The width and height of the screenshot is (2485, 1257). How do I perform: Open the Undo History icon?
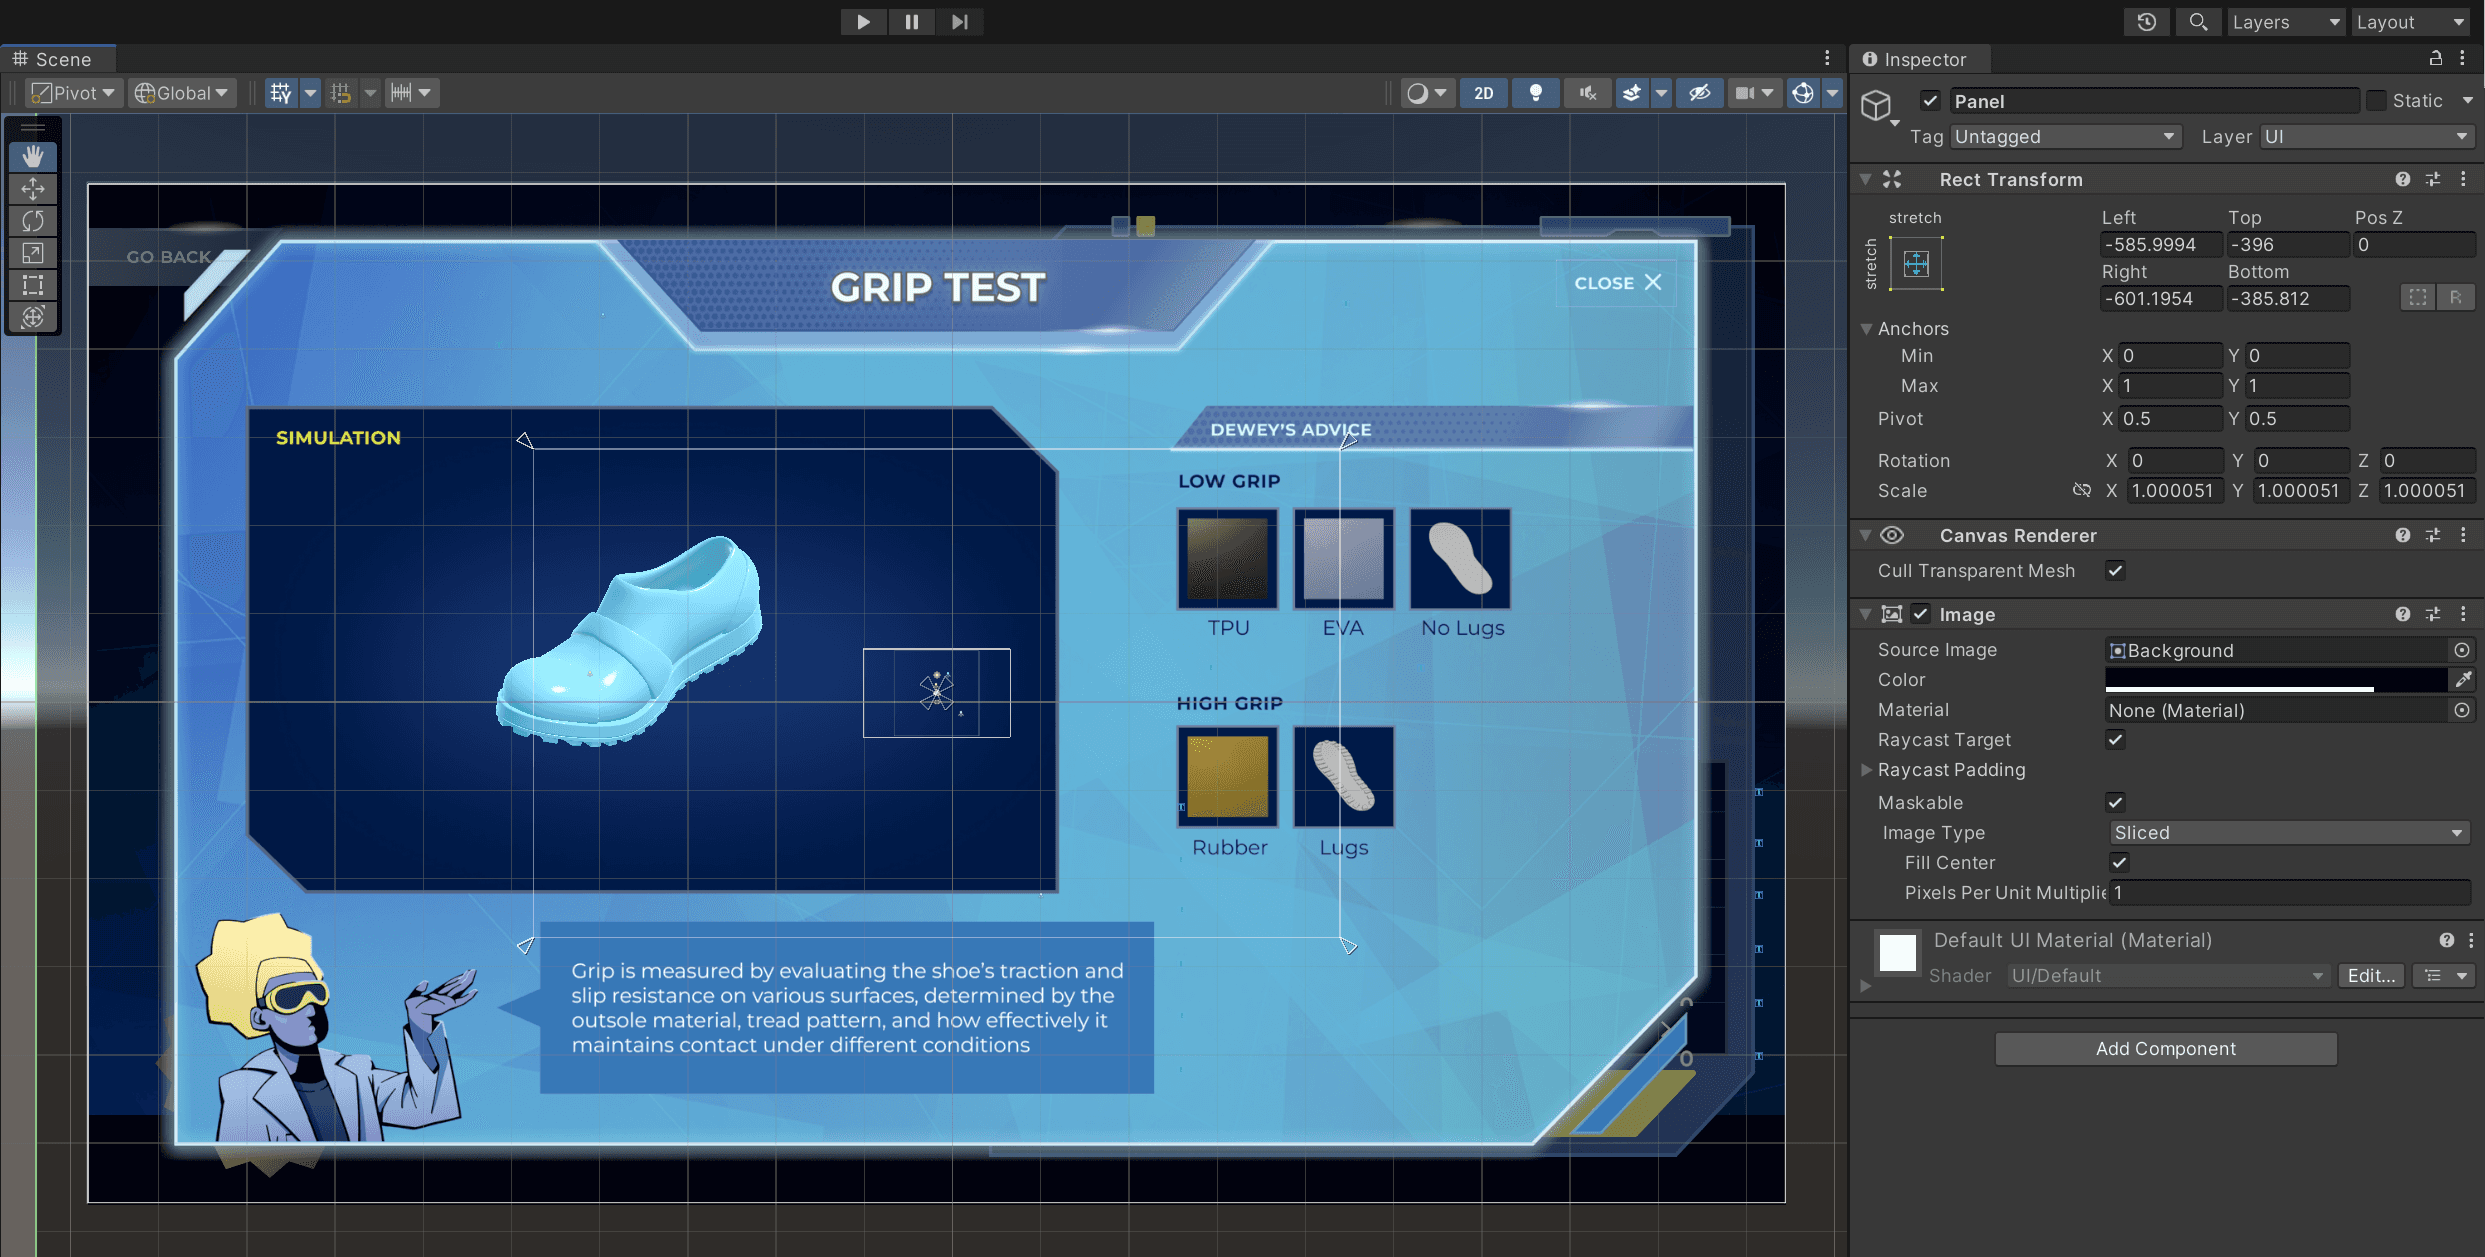click(x=2146, y=22)
